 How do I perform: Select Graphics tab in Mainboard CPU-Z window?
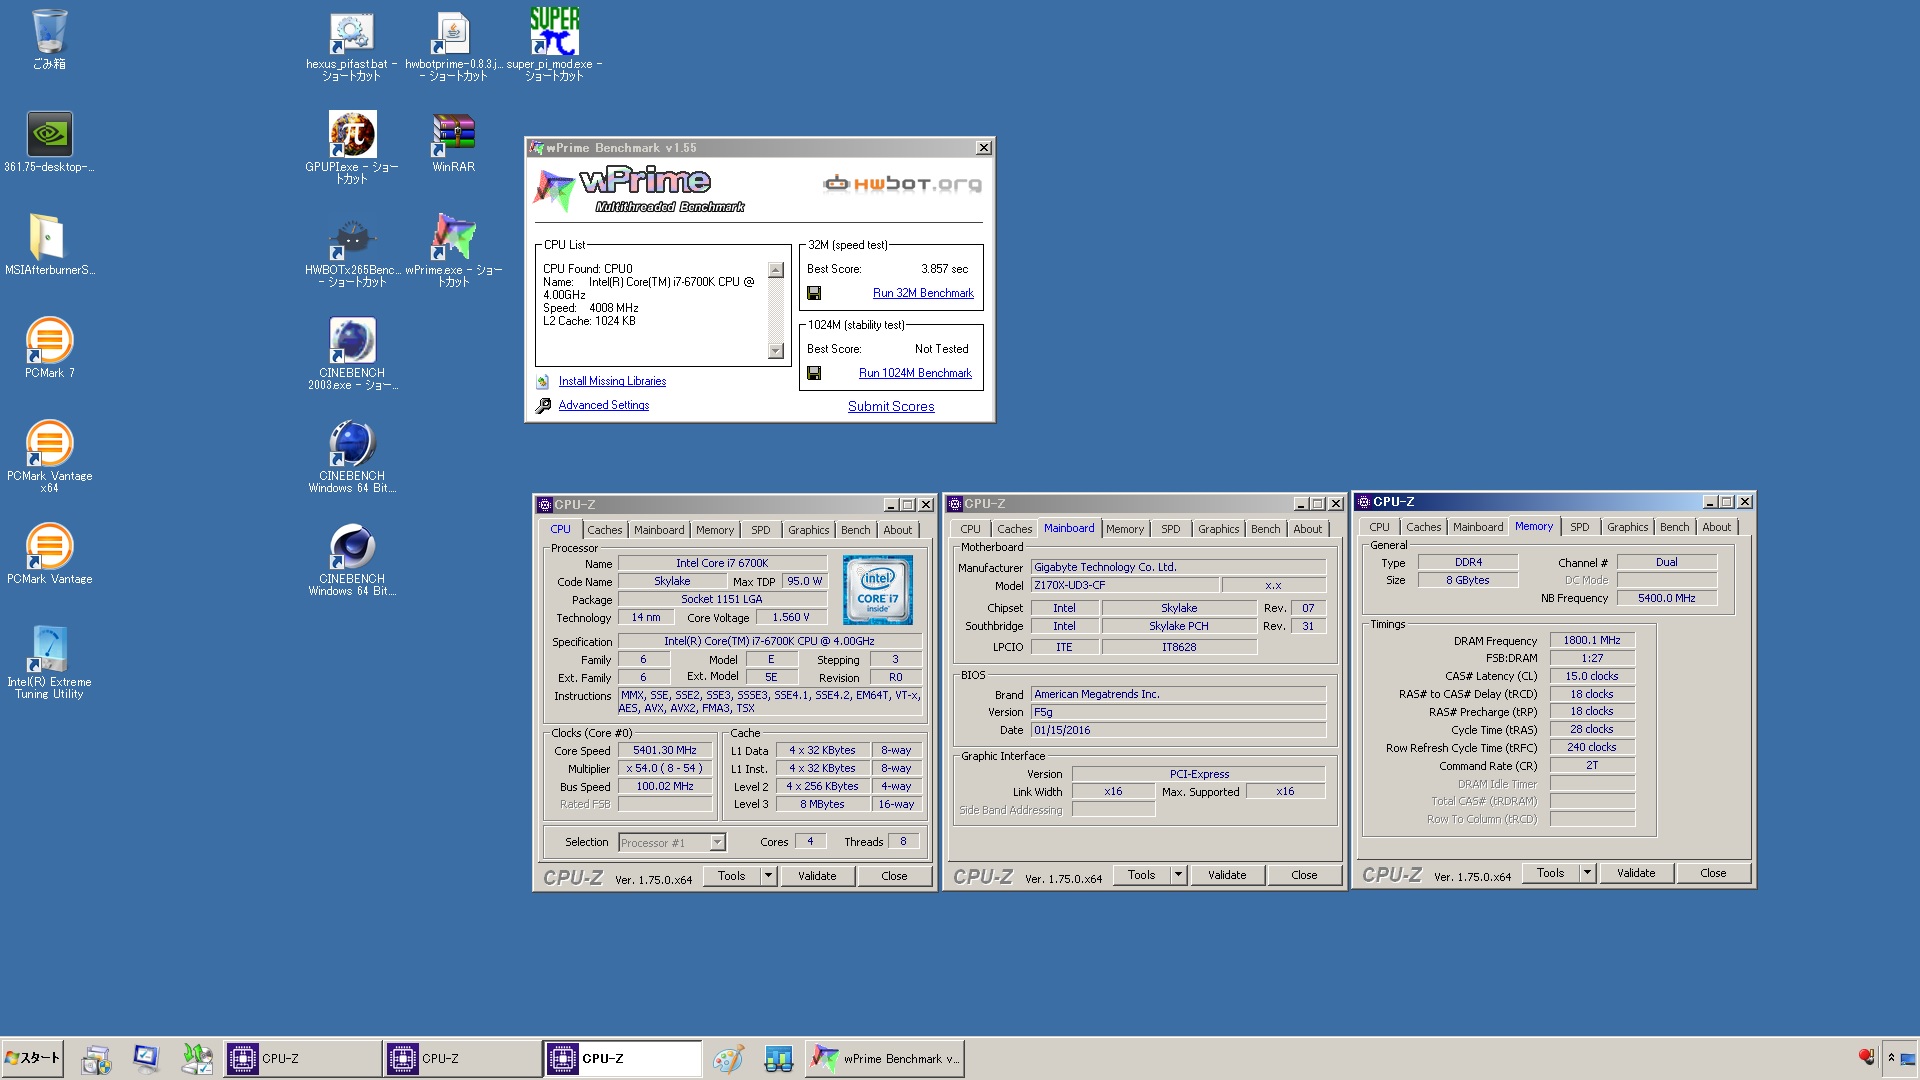point(1218,529)
